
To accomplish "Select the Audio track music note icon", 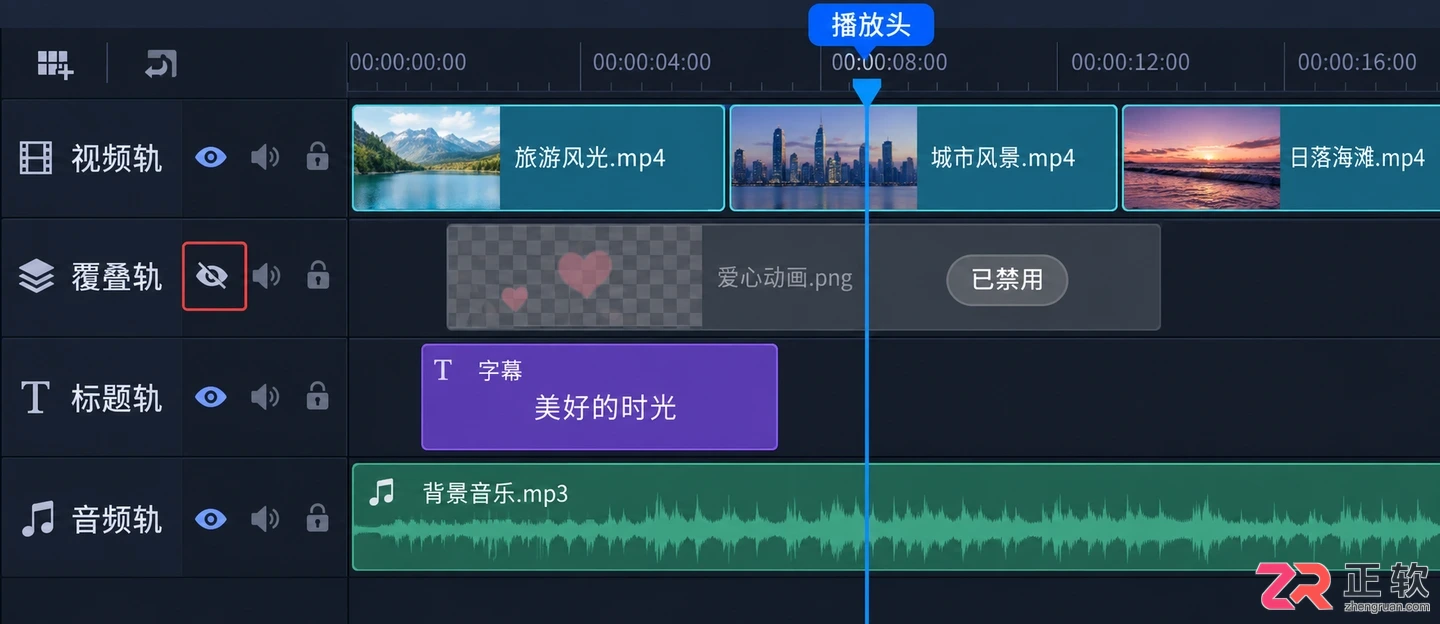I will (37, 519).
